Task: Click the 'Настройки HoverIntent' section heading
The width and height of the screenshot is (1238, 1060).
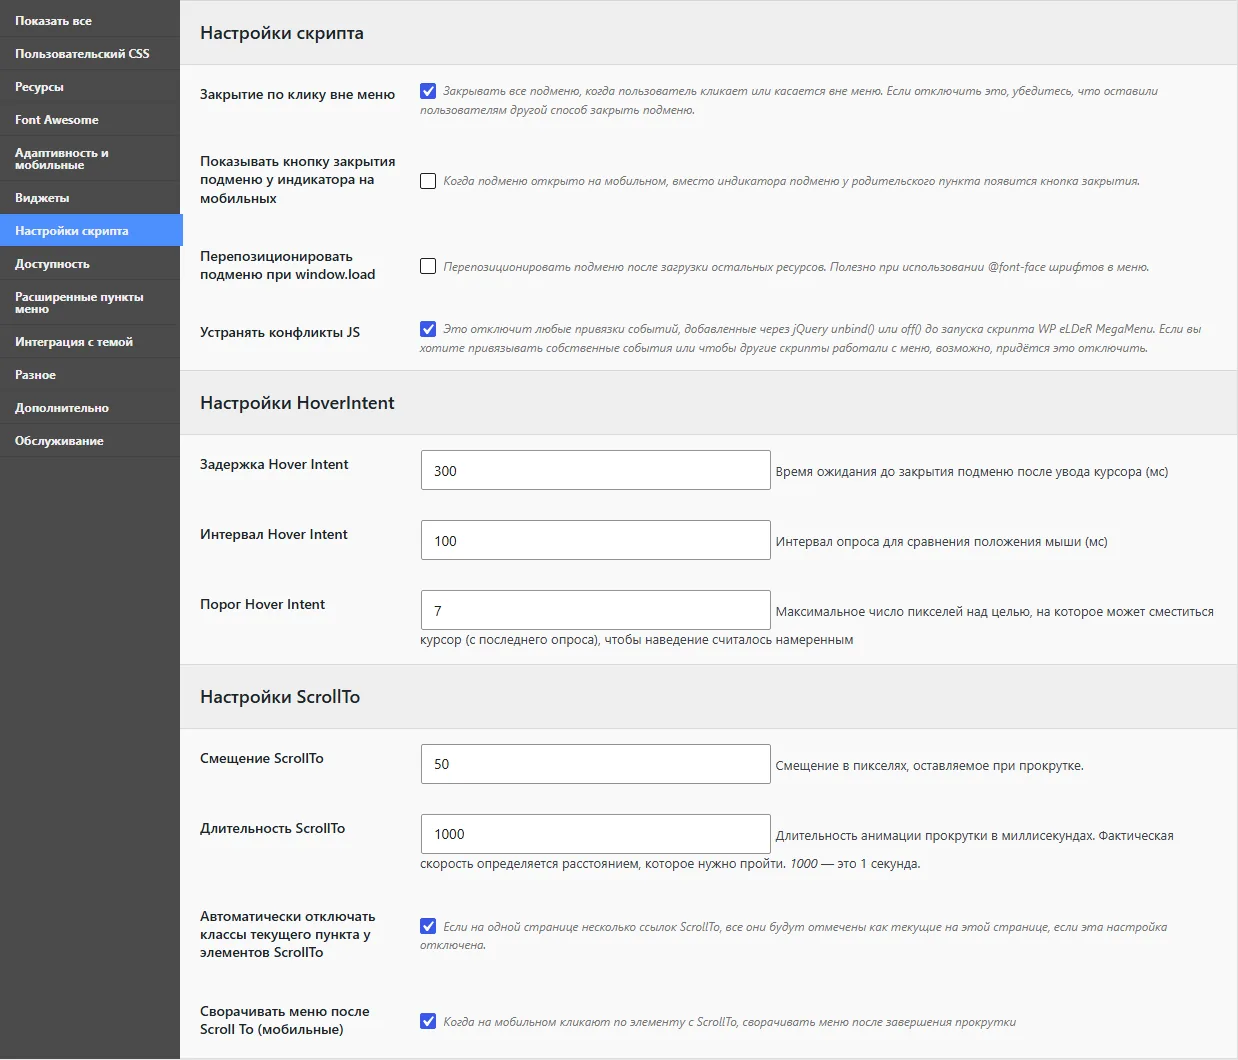Action: (297, 403)
